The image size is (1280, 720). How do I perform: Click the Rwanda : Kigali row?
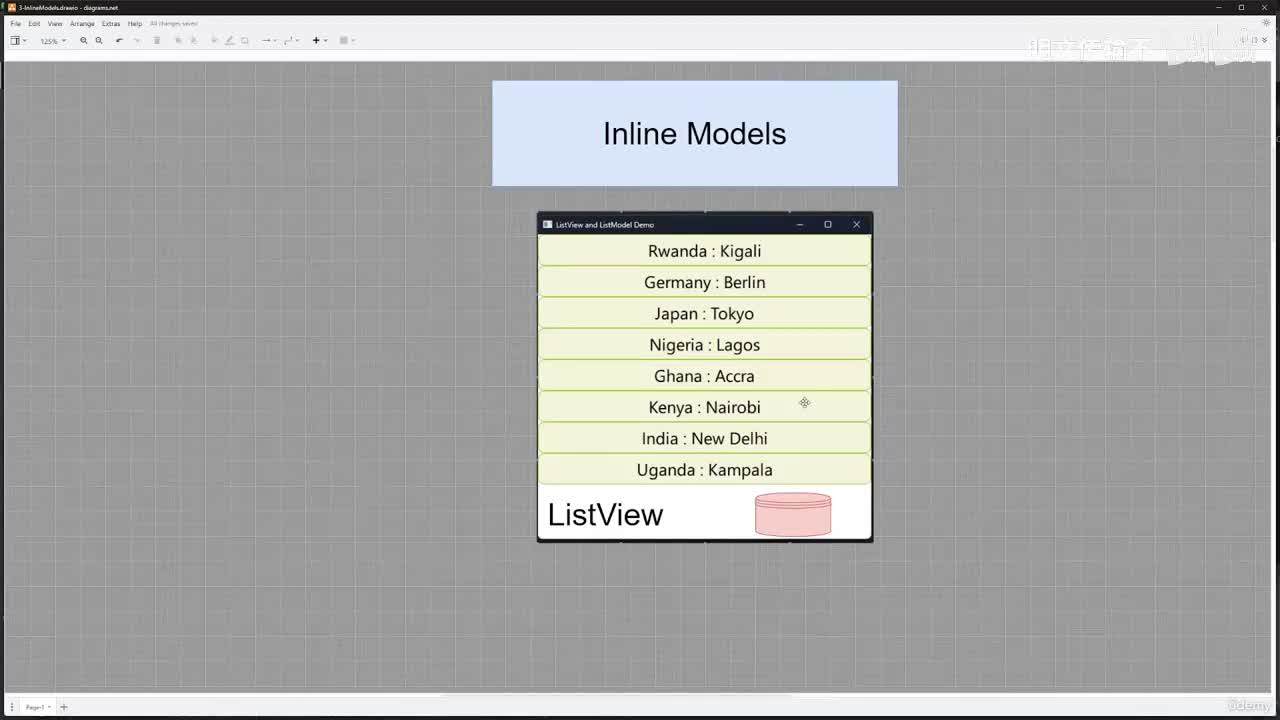[704, 251]
